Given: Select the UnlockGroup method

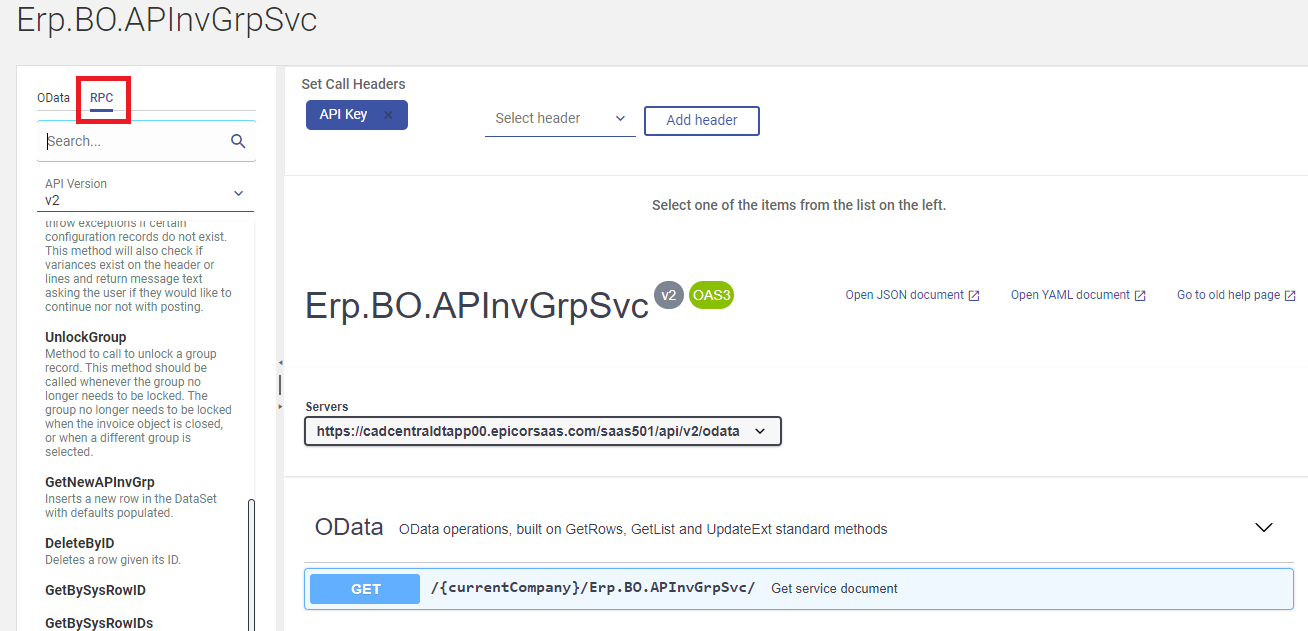Looking at the screenshot, I should tap(86, 337).
